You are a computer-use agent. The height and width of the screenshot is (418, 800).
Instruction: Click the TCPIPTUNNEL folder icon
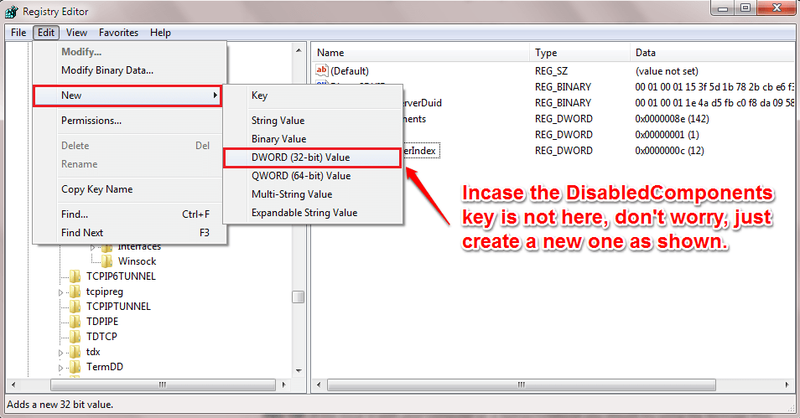pyautogui.click(x=75, y=307)
